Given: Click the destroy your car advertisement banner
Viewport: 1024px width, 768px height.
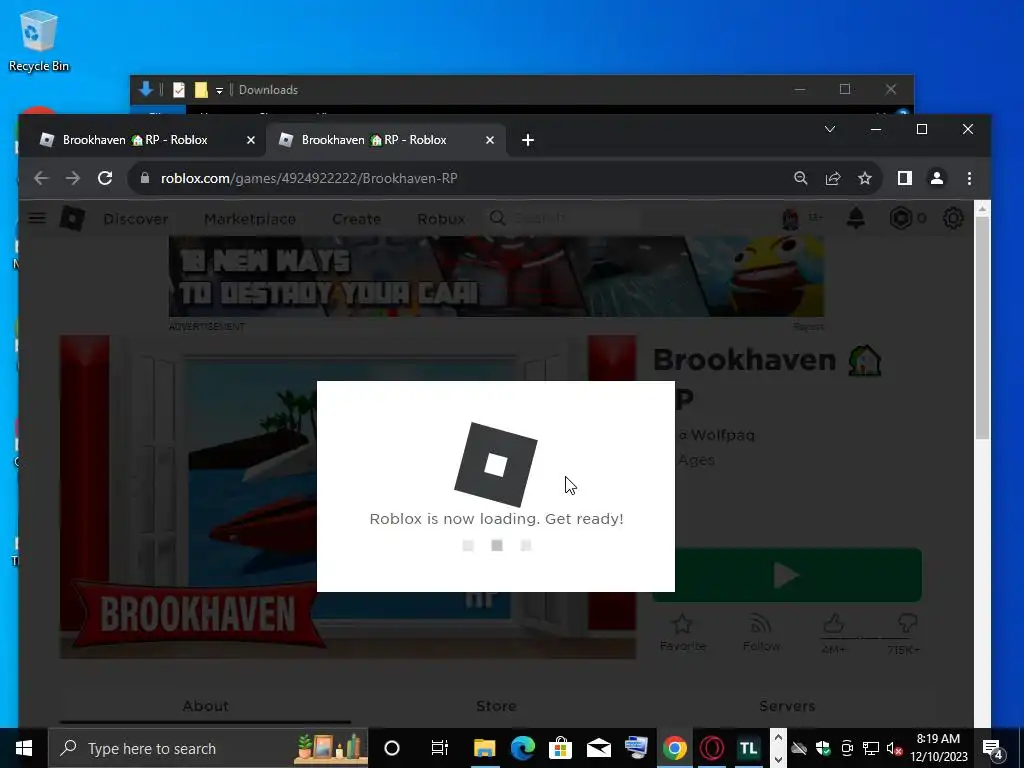Looking at the screenshot, I should coord(496,276).
